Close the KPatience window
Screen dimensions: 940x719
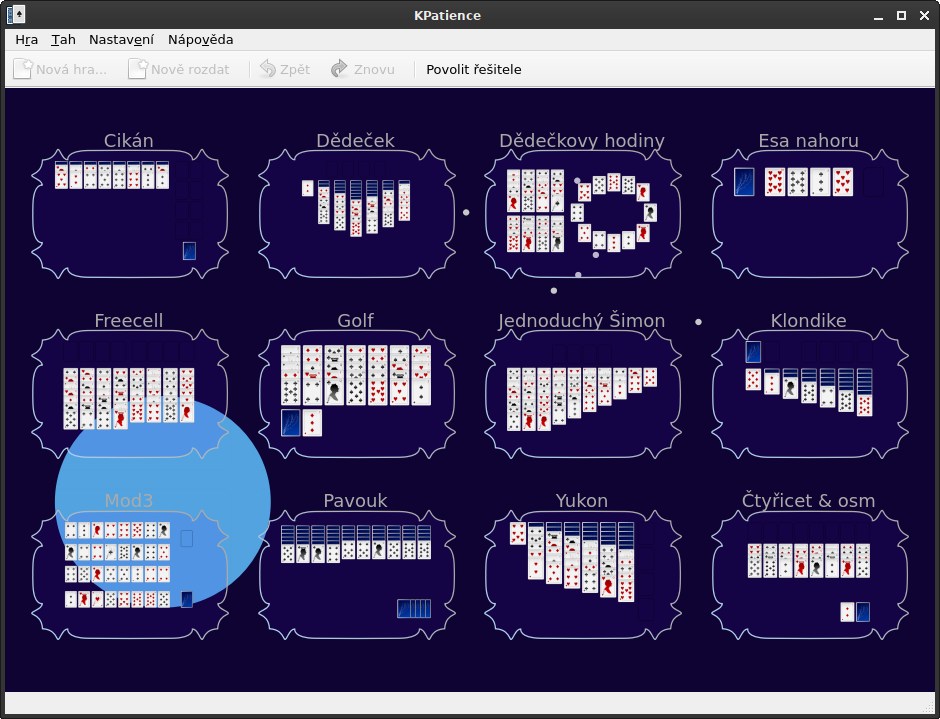pos(924,16)
